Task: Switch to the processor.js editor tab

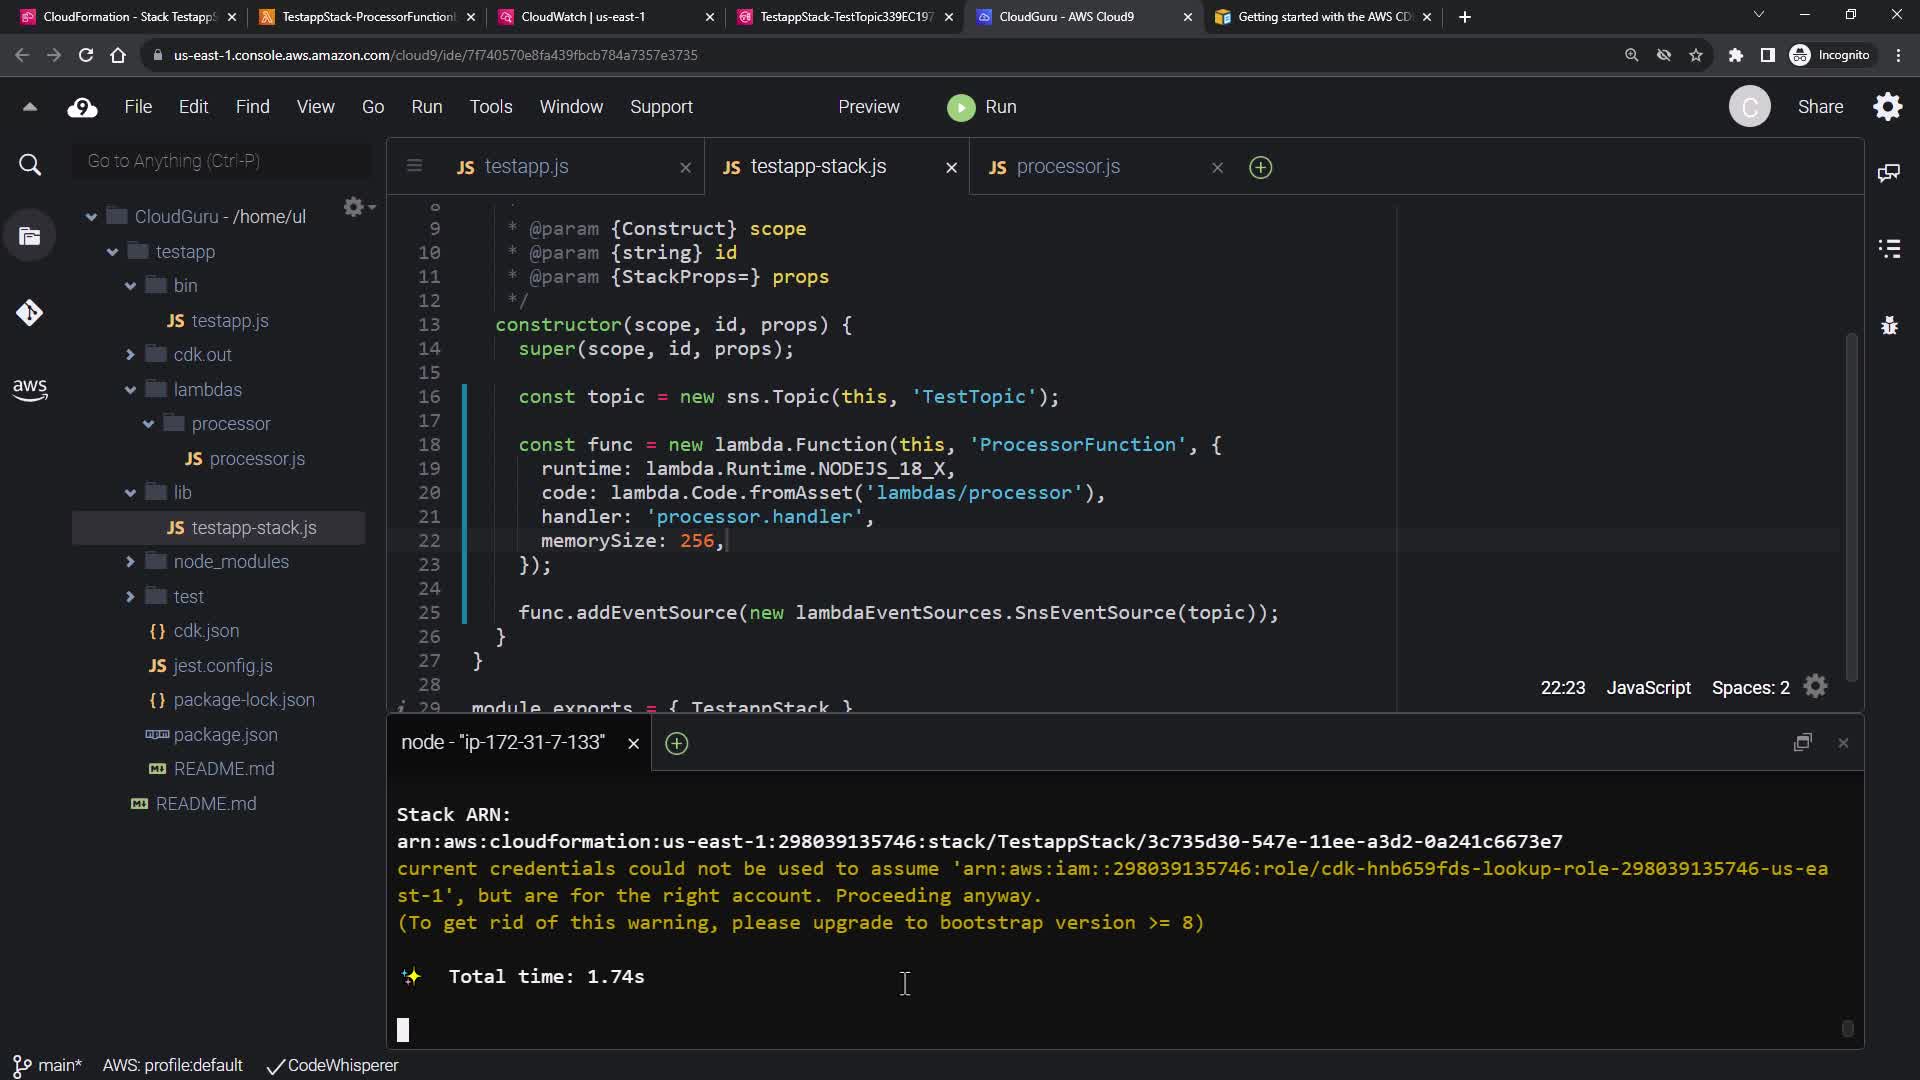Action: point(1067,167)
